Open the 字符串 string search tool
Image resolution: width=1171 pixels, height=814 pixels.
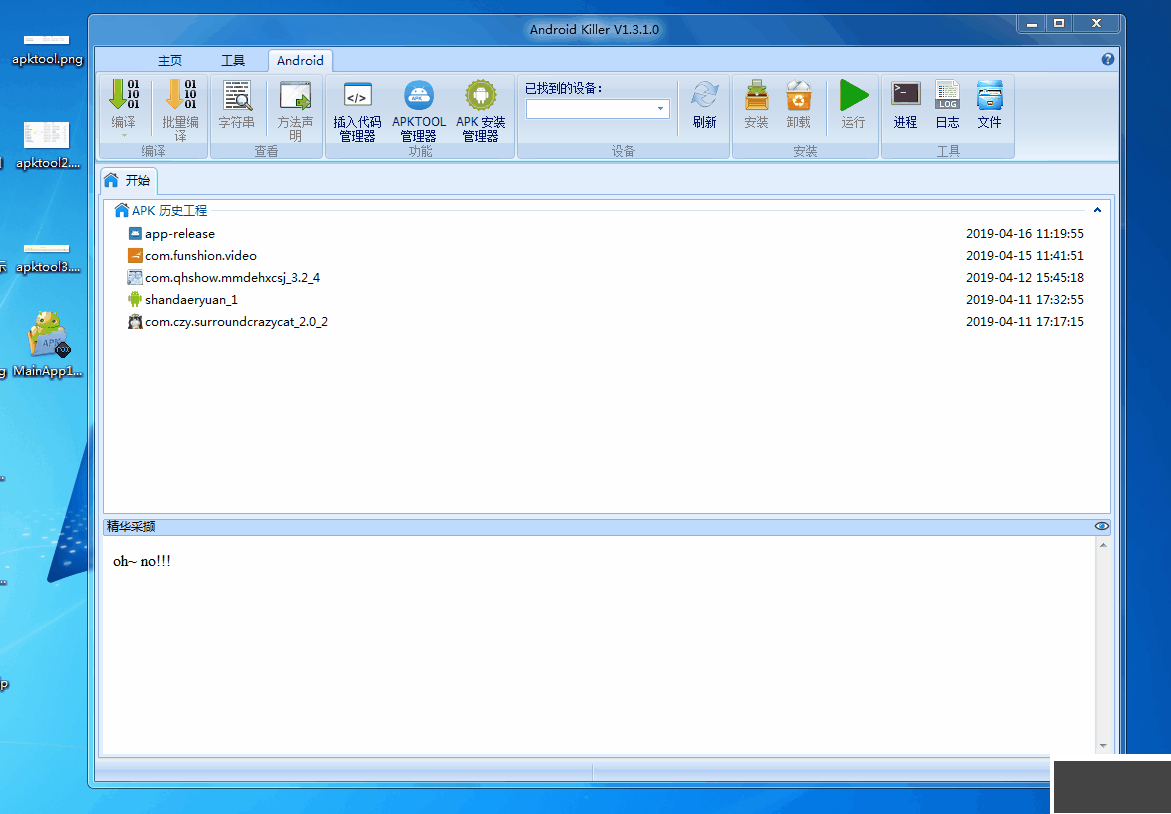[237, 97]
